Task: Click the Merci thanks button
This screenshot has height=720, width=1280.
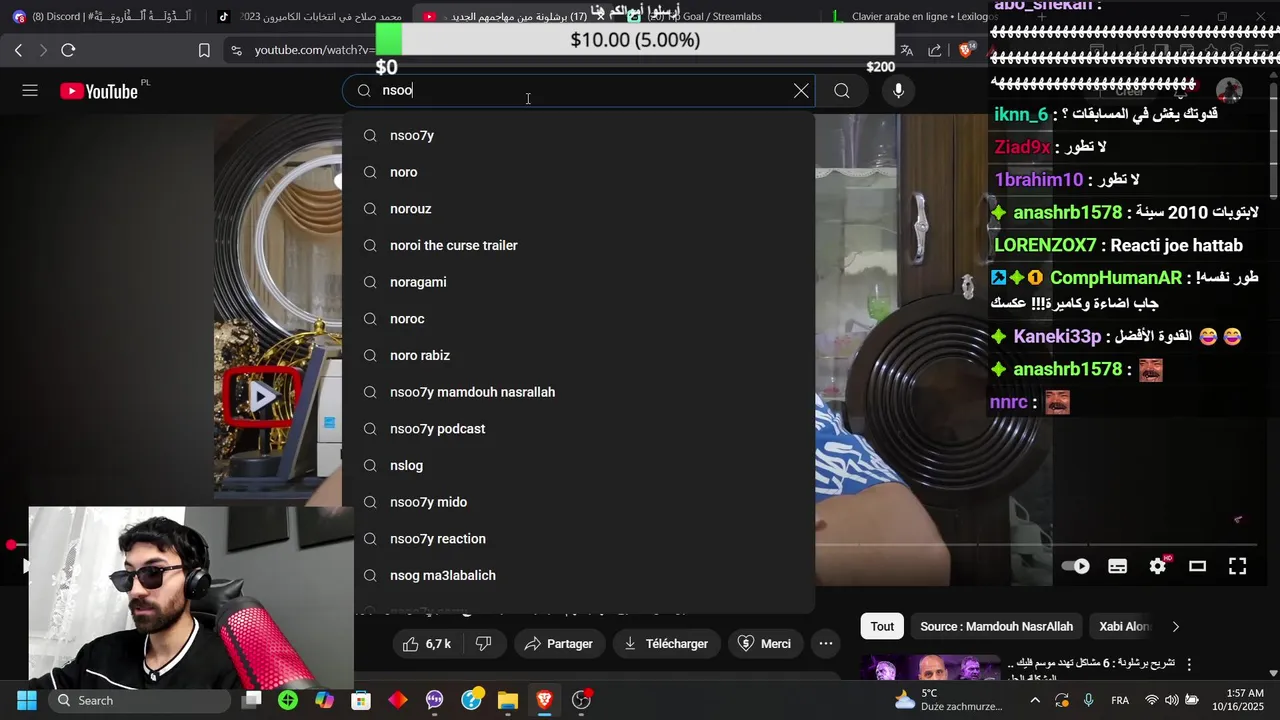Action: (x=764, y=644)
